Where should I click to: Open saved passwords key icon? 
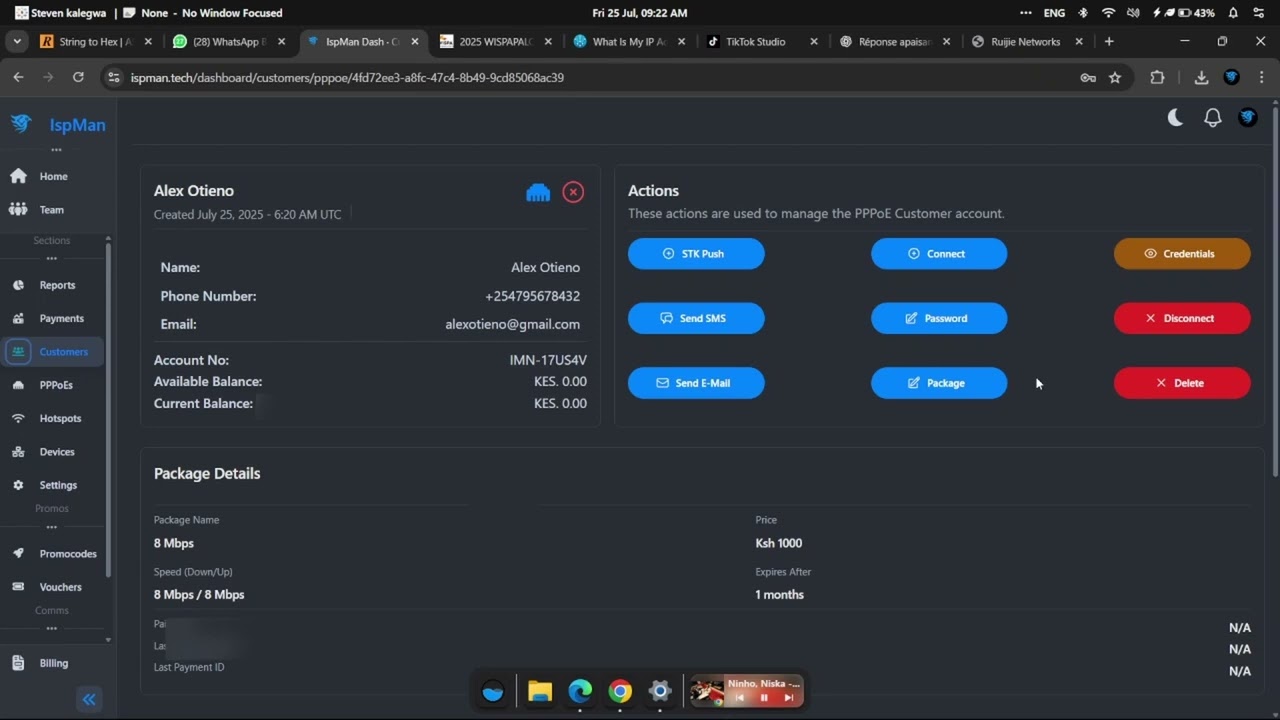1088,77
